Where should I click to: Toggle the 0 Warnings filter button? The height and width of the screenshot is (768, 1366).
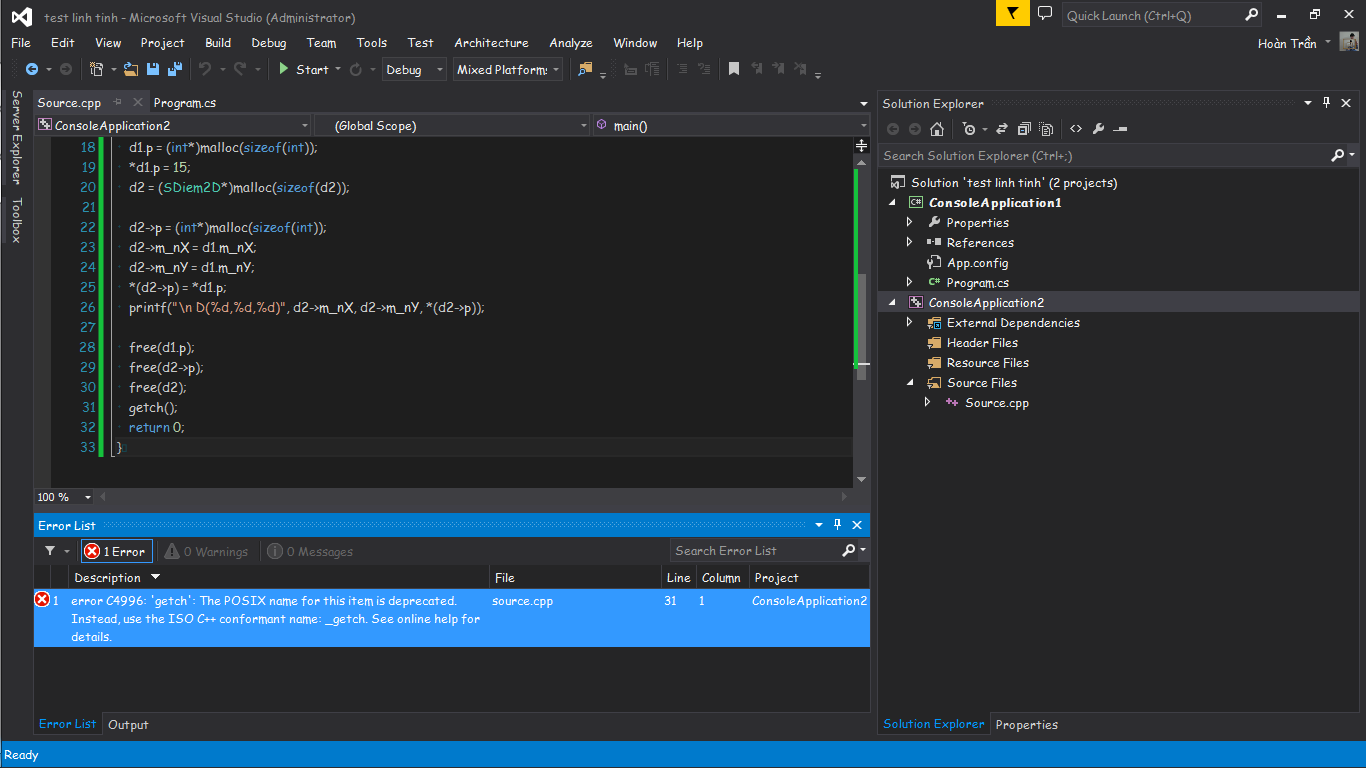(207, 551)
